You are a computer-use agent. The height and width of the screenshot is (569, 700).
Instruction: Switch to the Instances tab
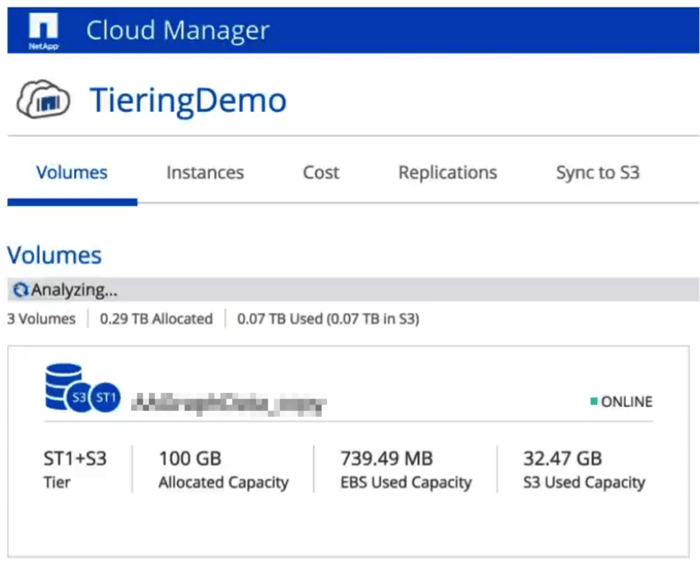coord(204,173)
